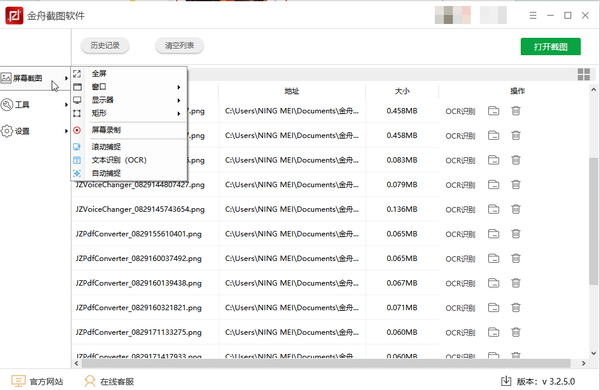Open the hamburger menu icon in title bar

pos(533,16)
